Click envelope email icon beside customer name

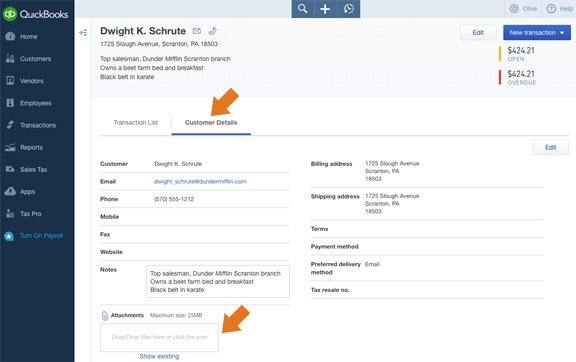pos(197,31)
